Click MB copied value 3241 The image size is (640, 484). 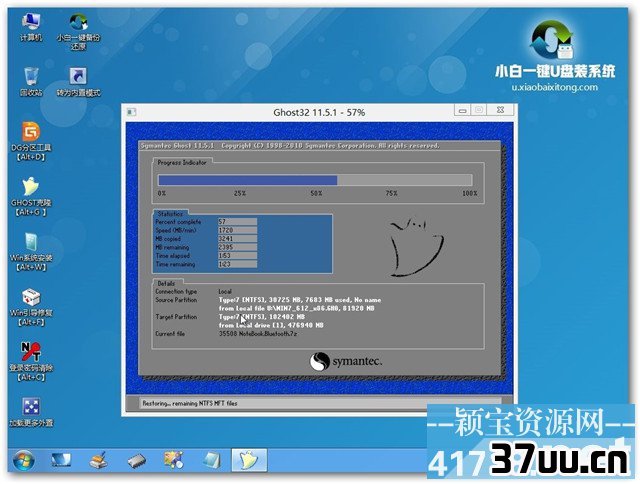click(238, 239)
